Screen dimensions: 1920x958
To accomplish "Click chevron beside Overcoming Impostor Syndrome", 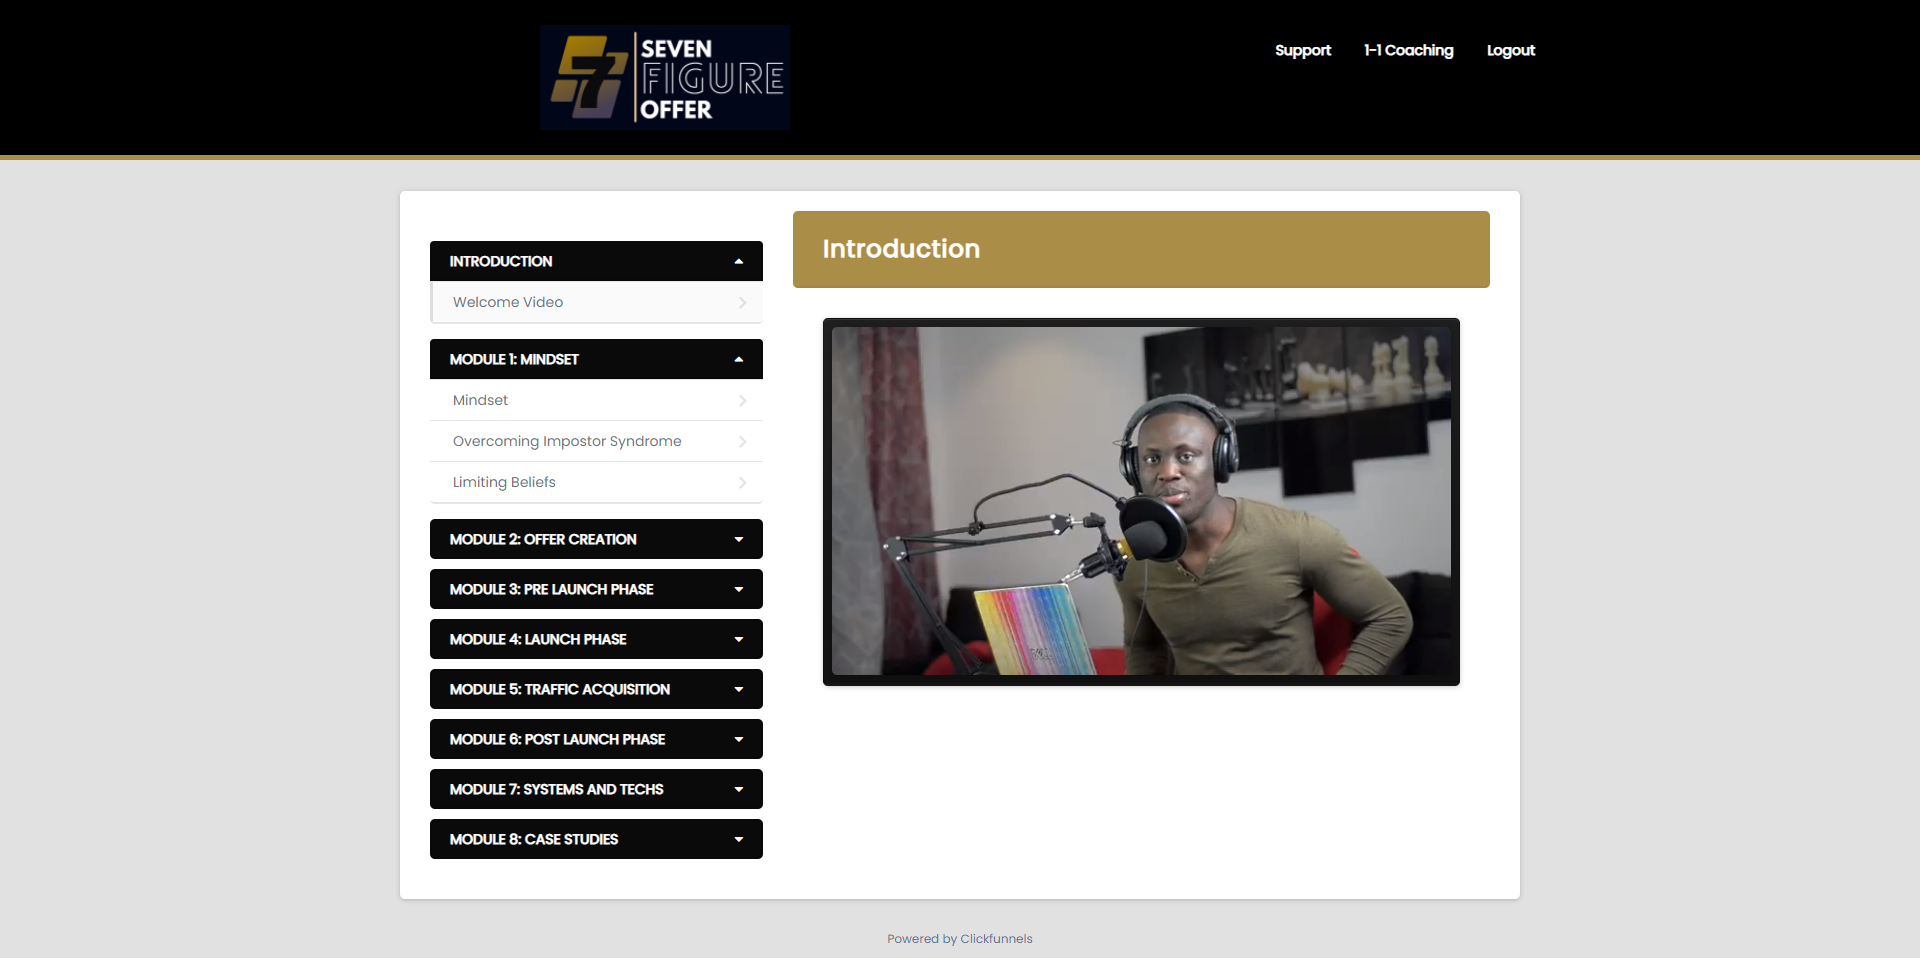I will (x=742, y=441).
